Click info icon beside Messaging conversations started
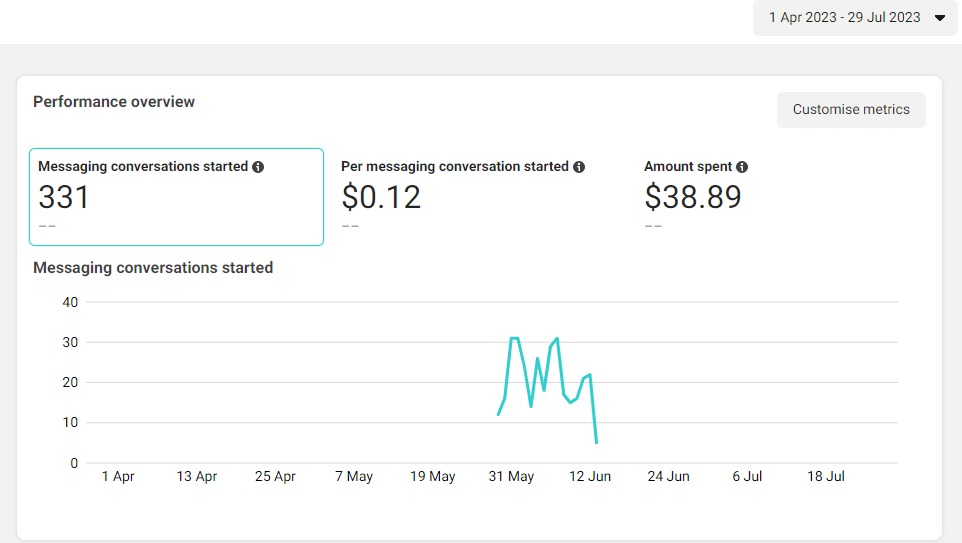Viewport: 962px width, 543px height. (258, 167)
